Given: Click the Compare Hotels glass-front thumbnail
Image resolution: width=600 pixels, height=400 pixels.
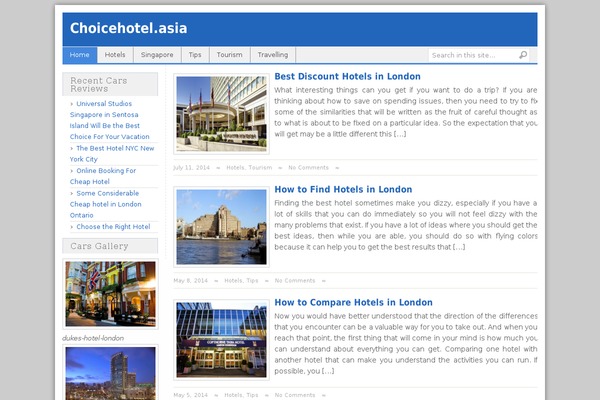Looking at the screenshot, I should click(221, 340).
